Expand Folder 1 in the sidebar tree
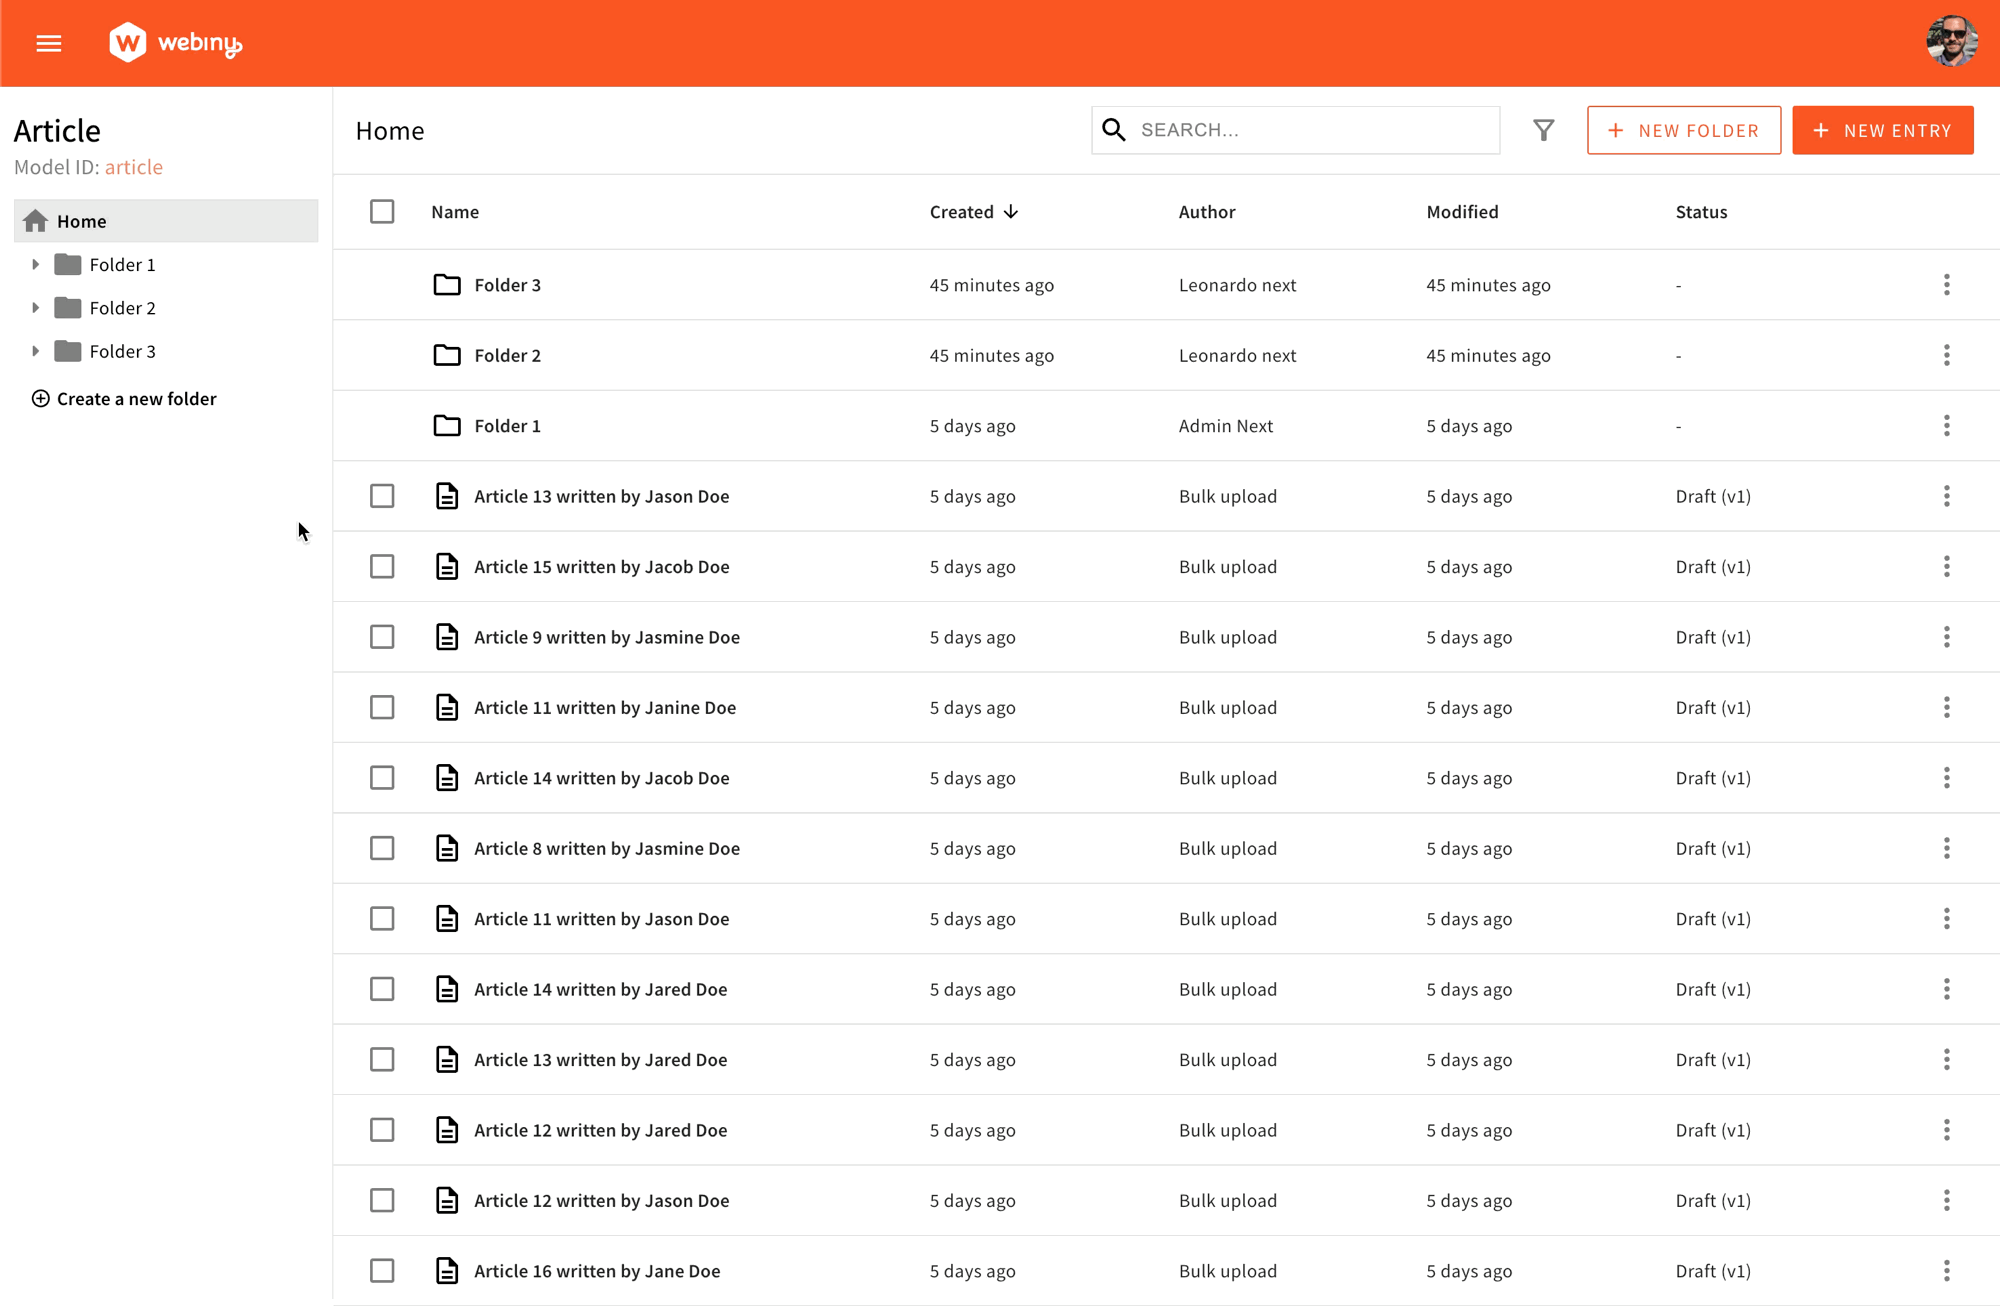2000x1306 pixels. coord(36,264)
